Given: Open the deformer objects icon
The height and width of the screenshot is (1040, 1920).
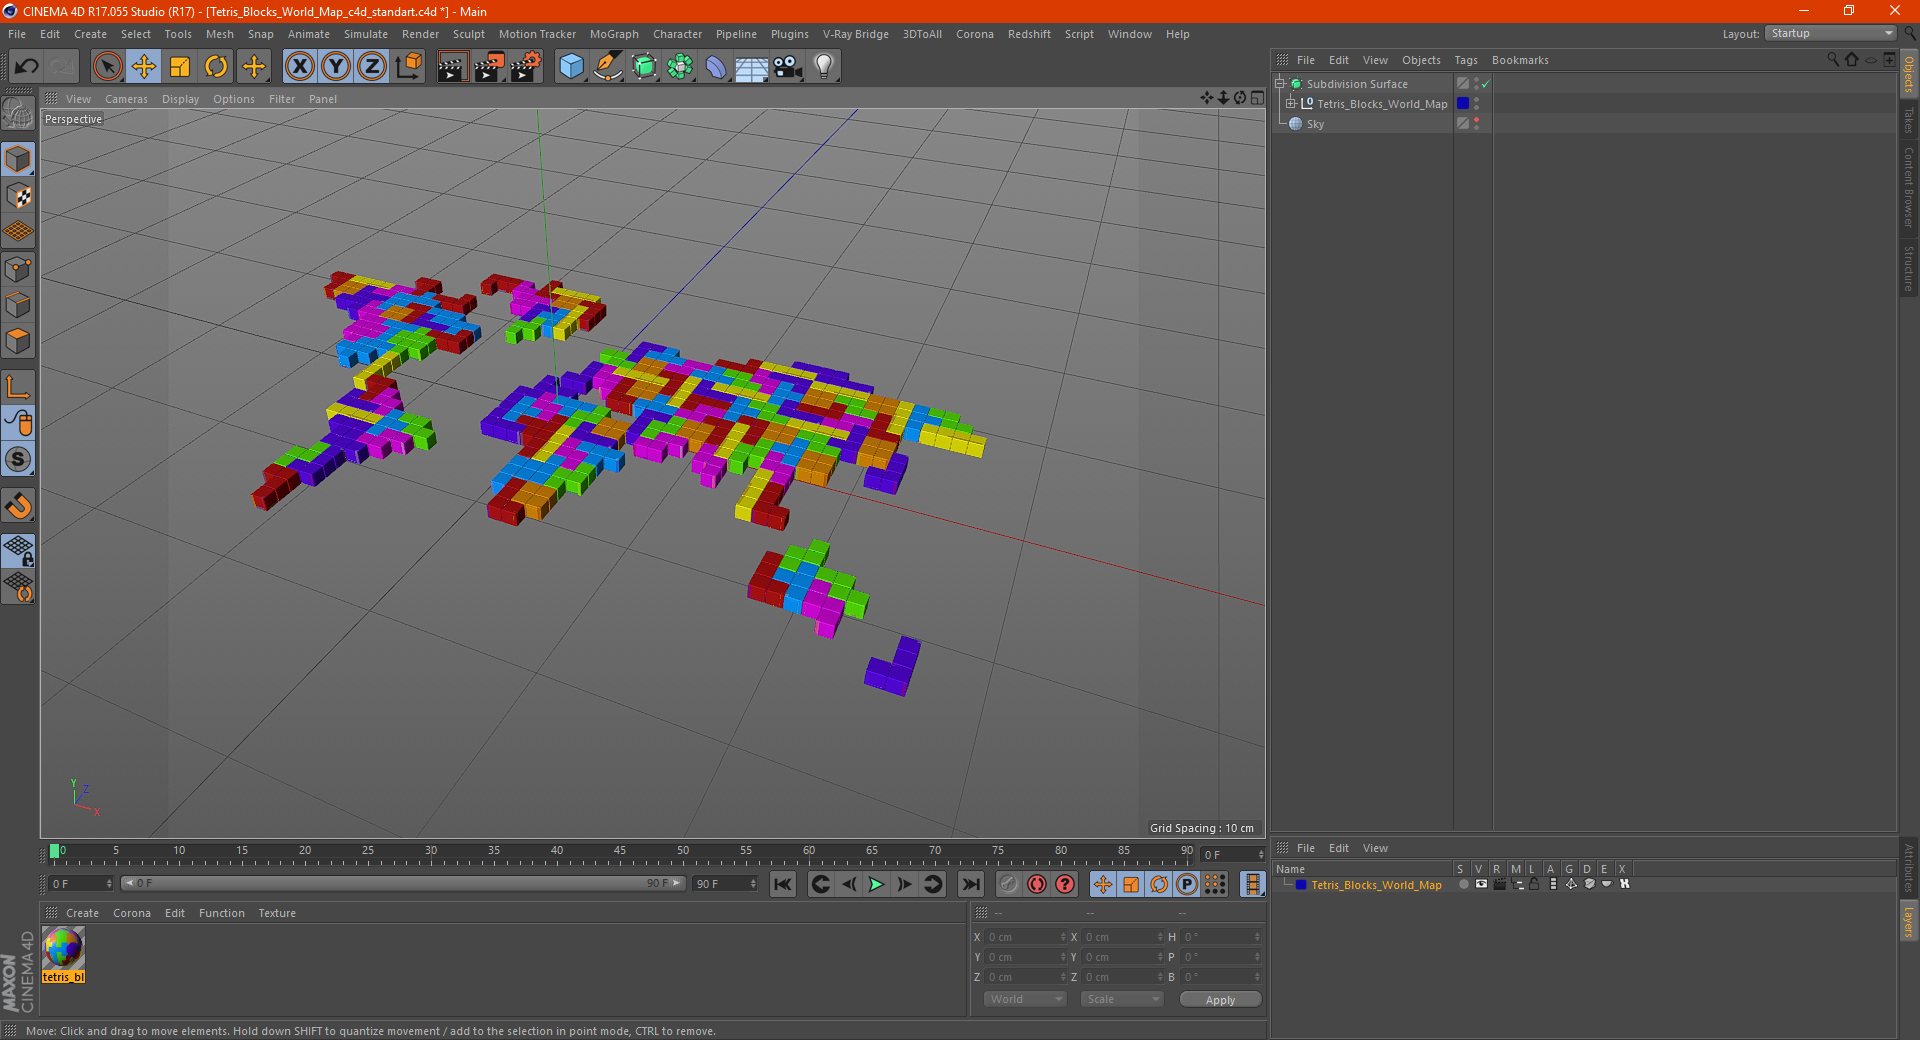Looking at the screenshot, I should [716, 67].
